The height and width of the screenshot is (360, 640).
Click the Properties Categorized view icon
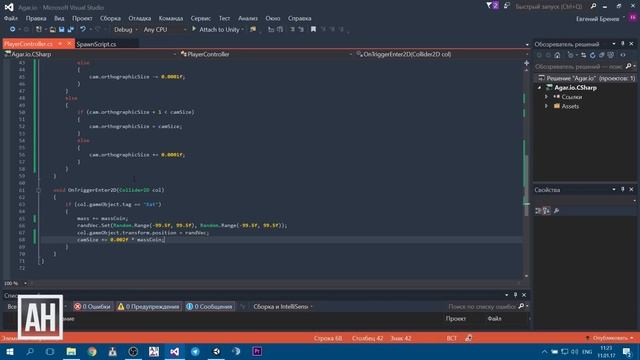[x=538, y=211]
